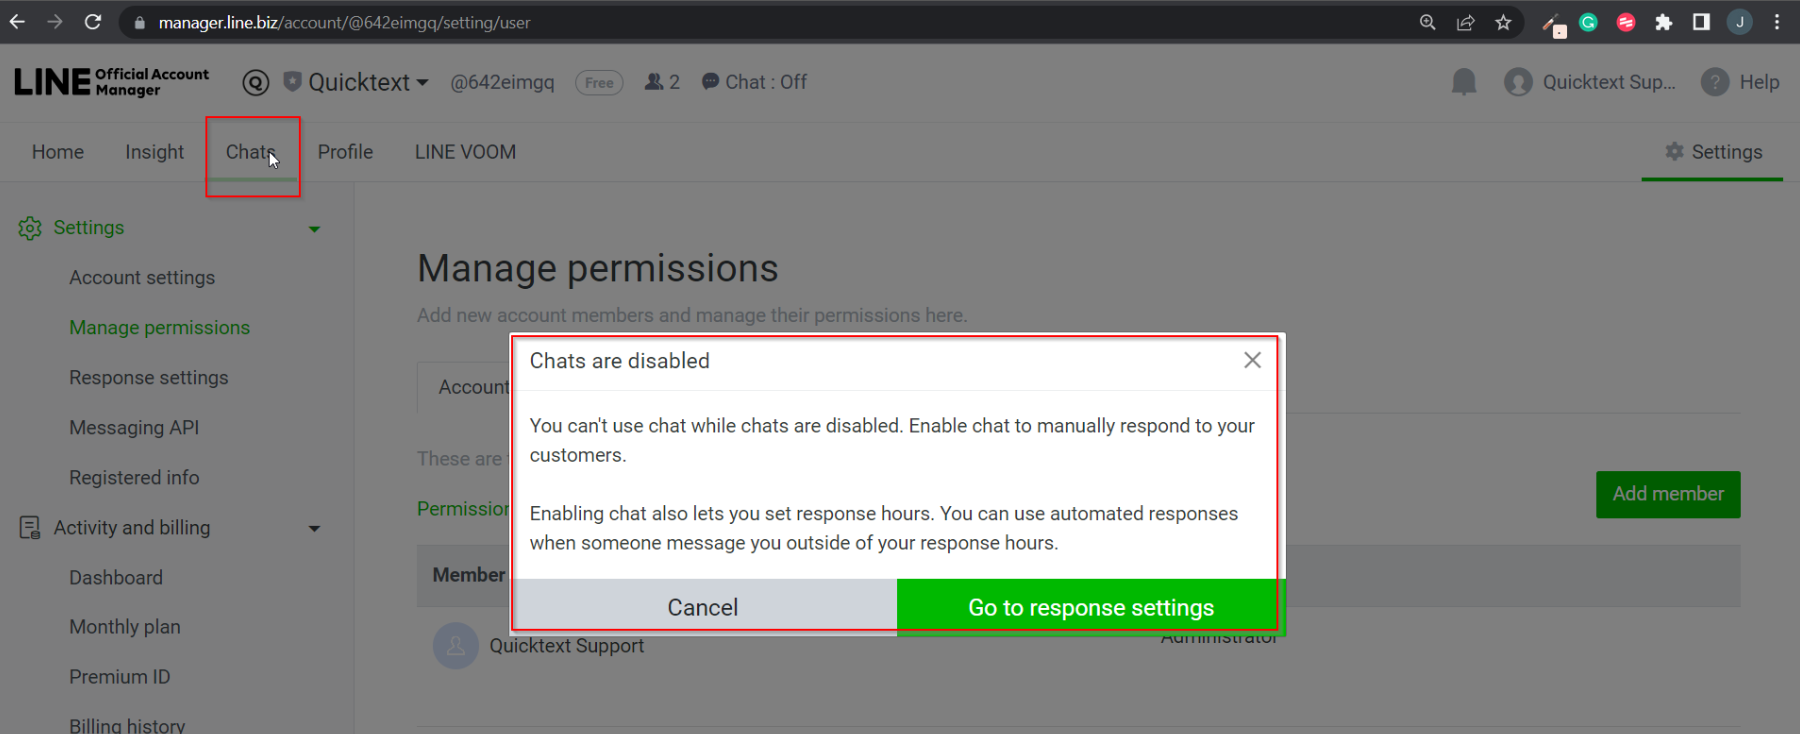Open the Messaging API sidebar item
Viewport: 1800px width, 734px height.
point(134,428)
